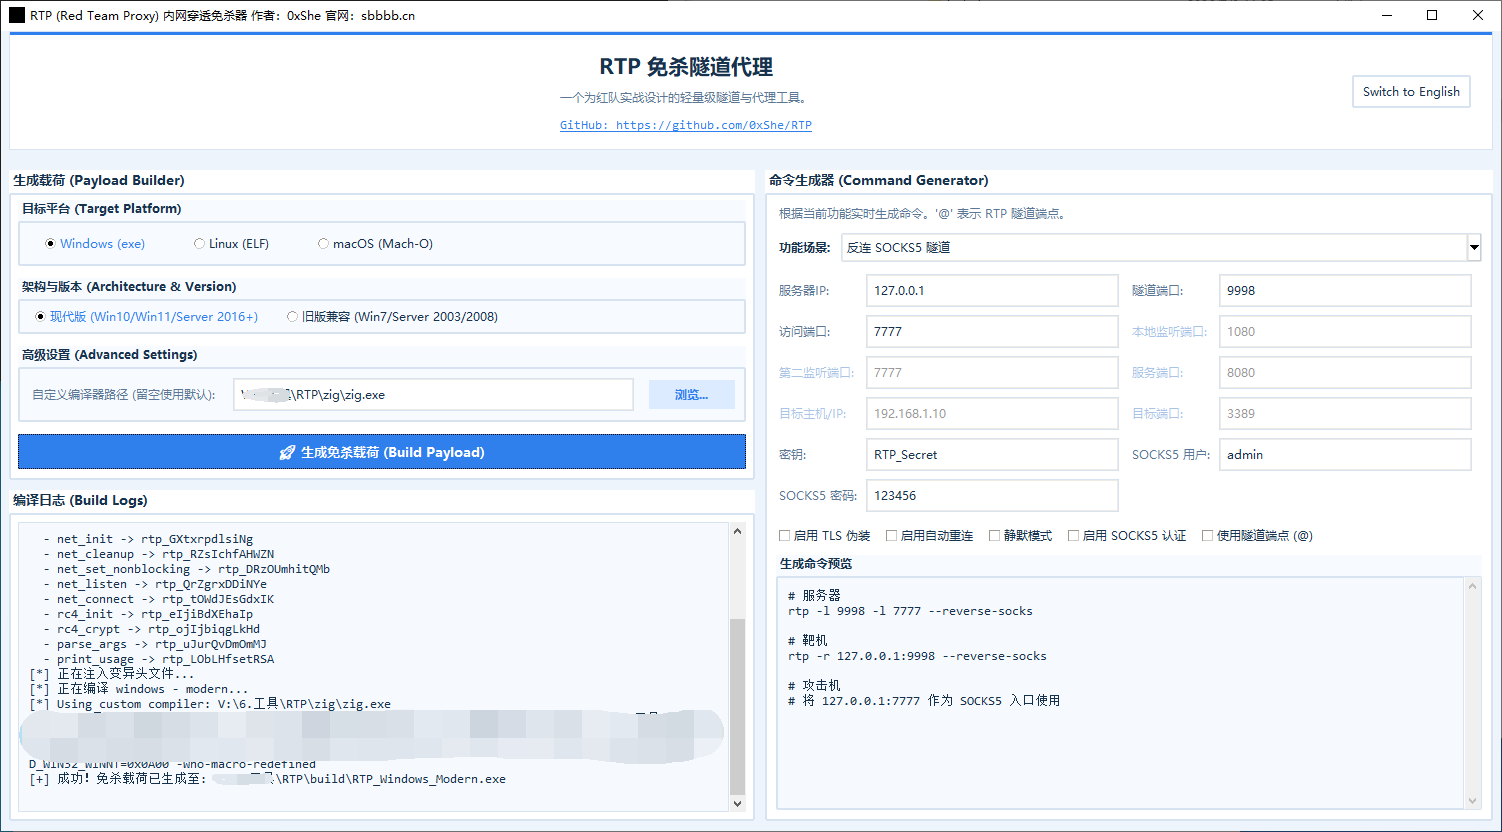
Task: Click the log line starting 'print_usage'
Action: [158, 659]
